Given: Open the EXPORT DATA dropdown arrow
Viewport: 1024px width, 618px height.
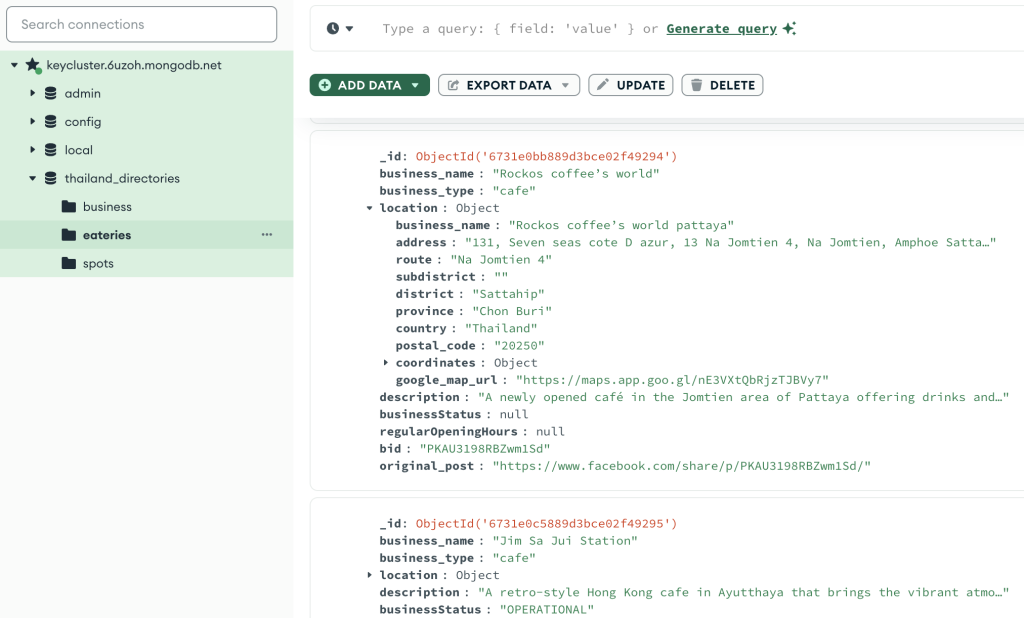Looking at the screenshot, I should (566, 85).
